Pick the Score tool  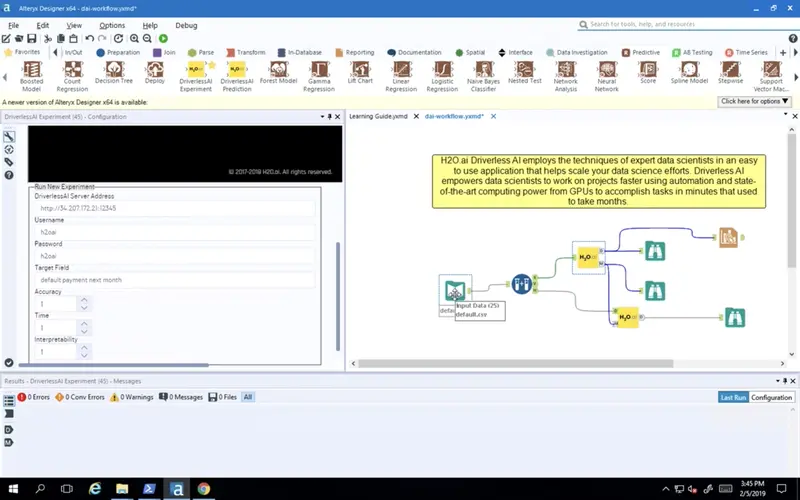click(x=648, y=73)
